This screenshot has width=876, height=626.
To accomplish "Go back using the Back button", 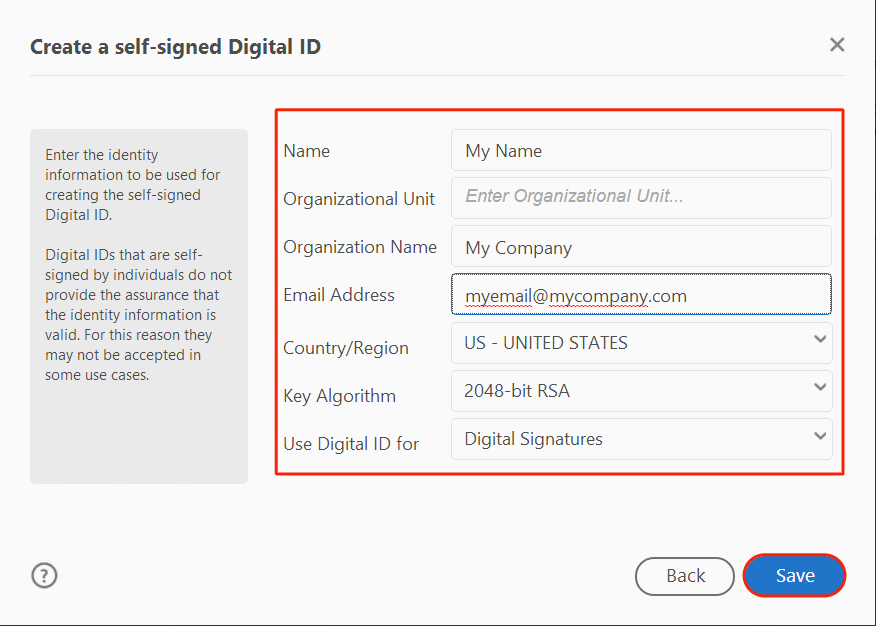I will 685,576.
